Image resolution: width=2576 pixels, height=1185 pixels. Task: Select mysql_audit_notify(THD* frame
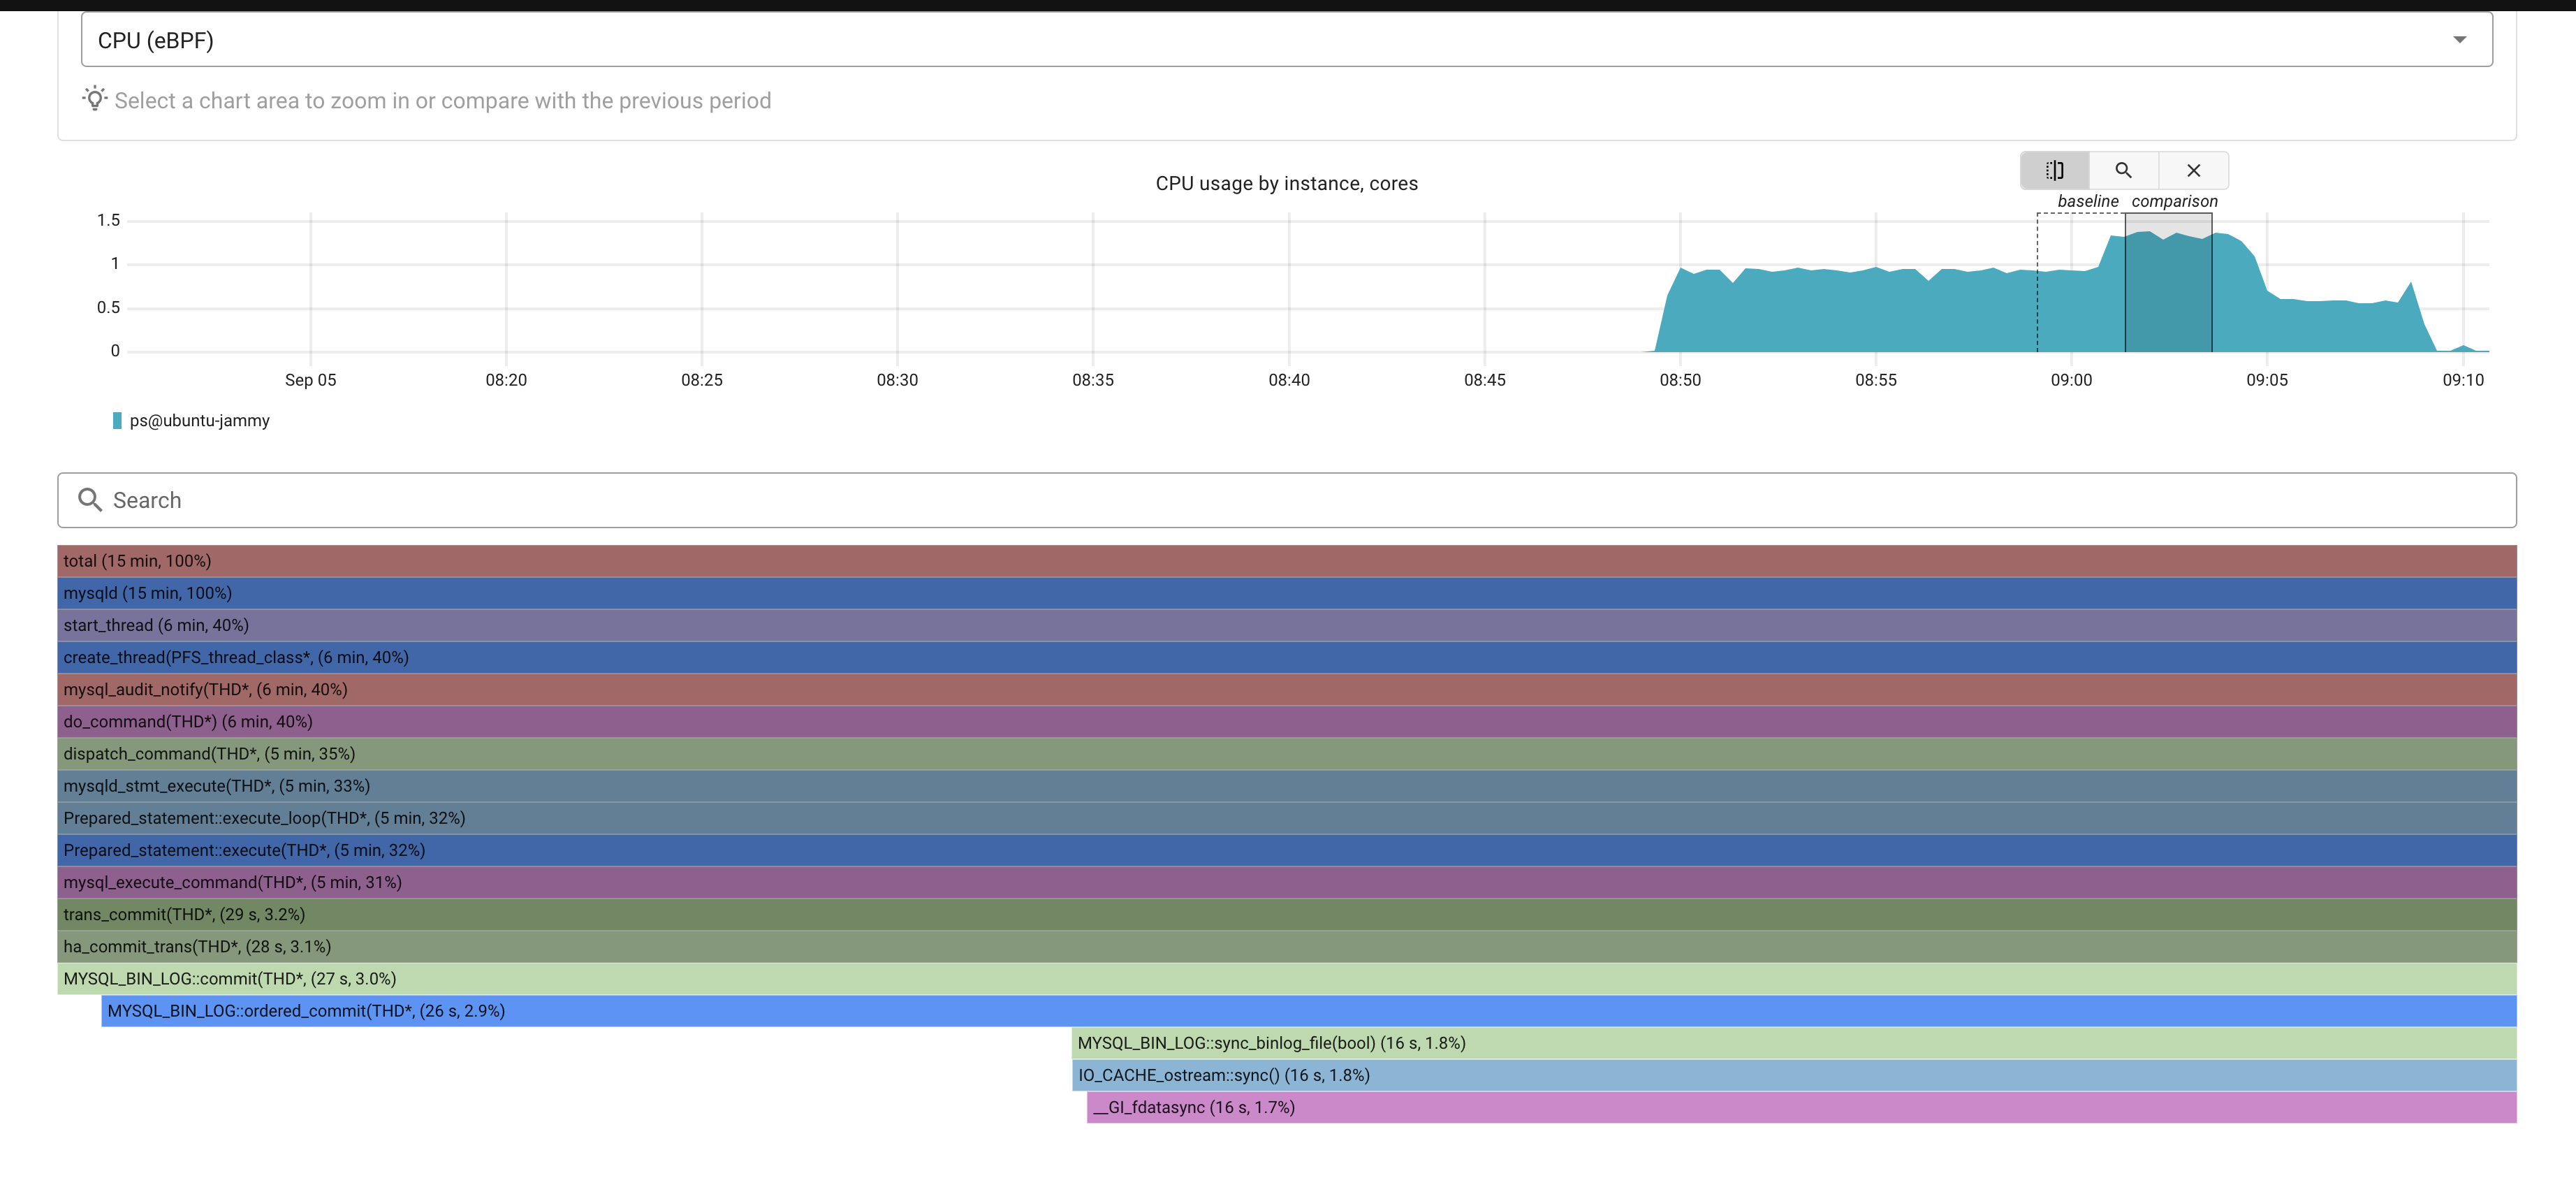pos(1286,689)
